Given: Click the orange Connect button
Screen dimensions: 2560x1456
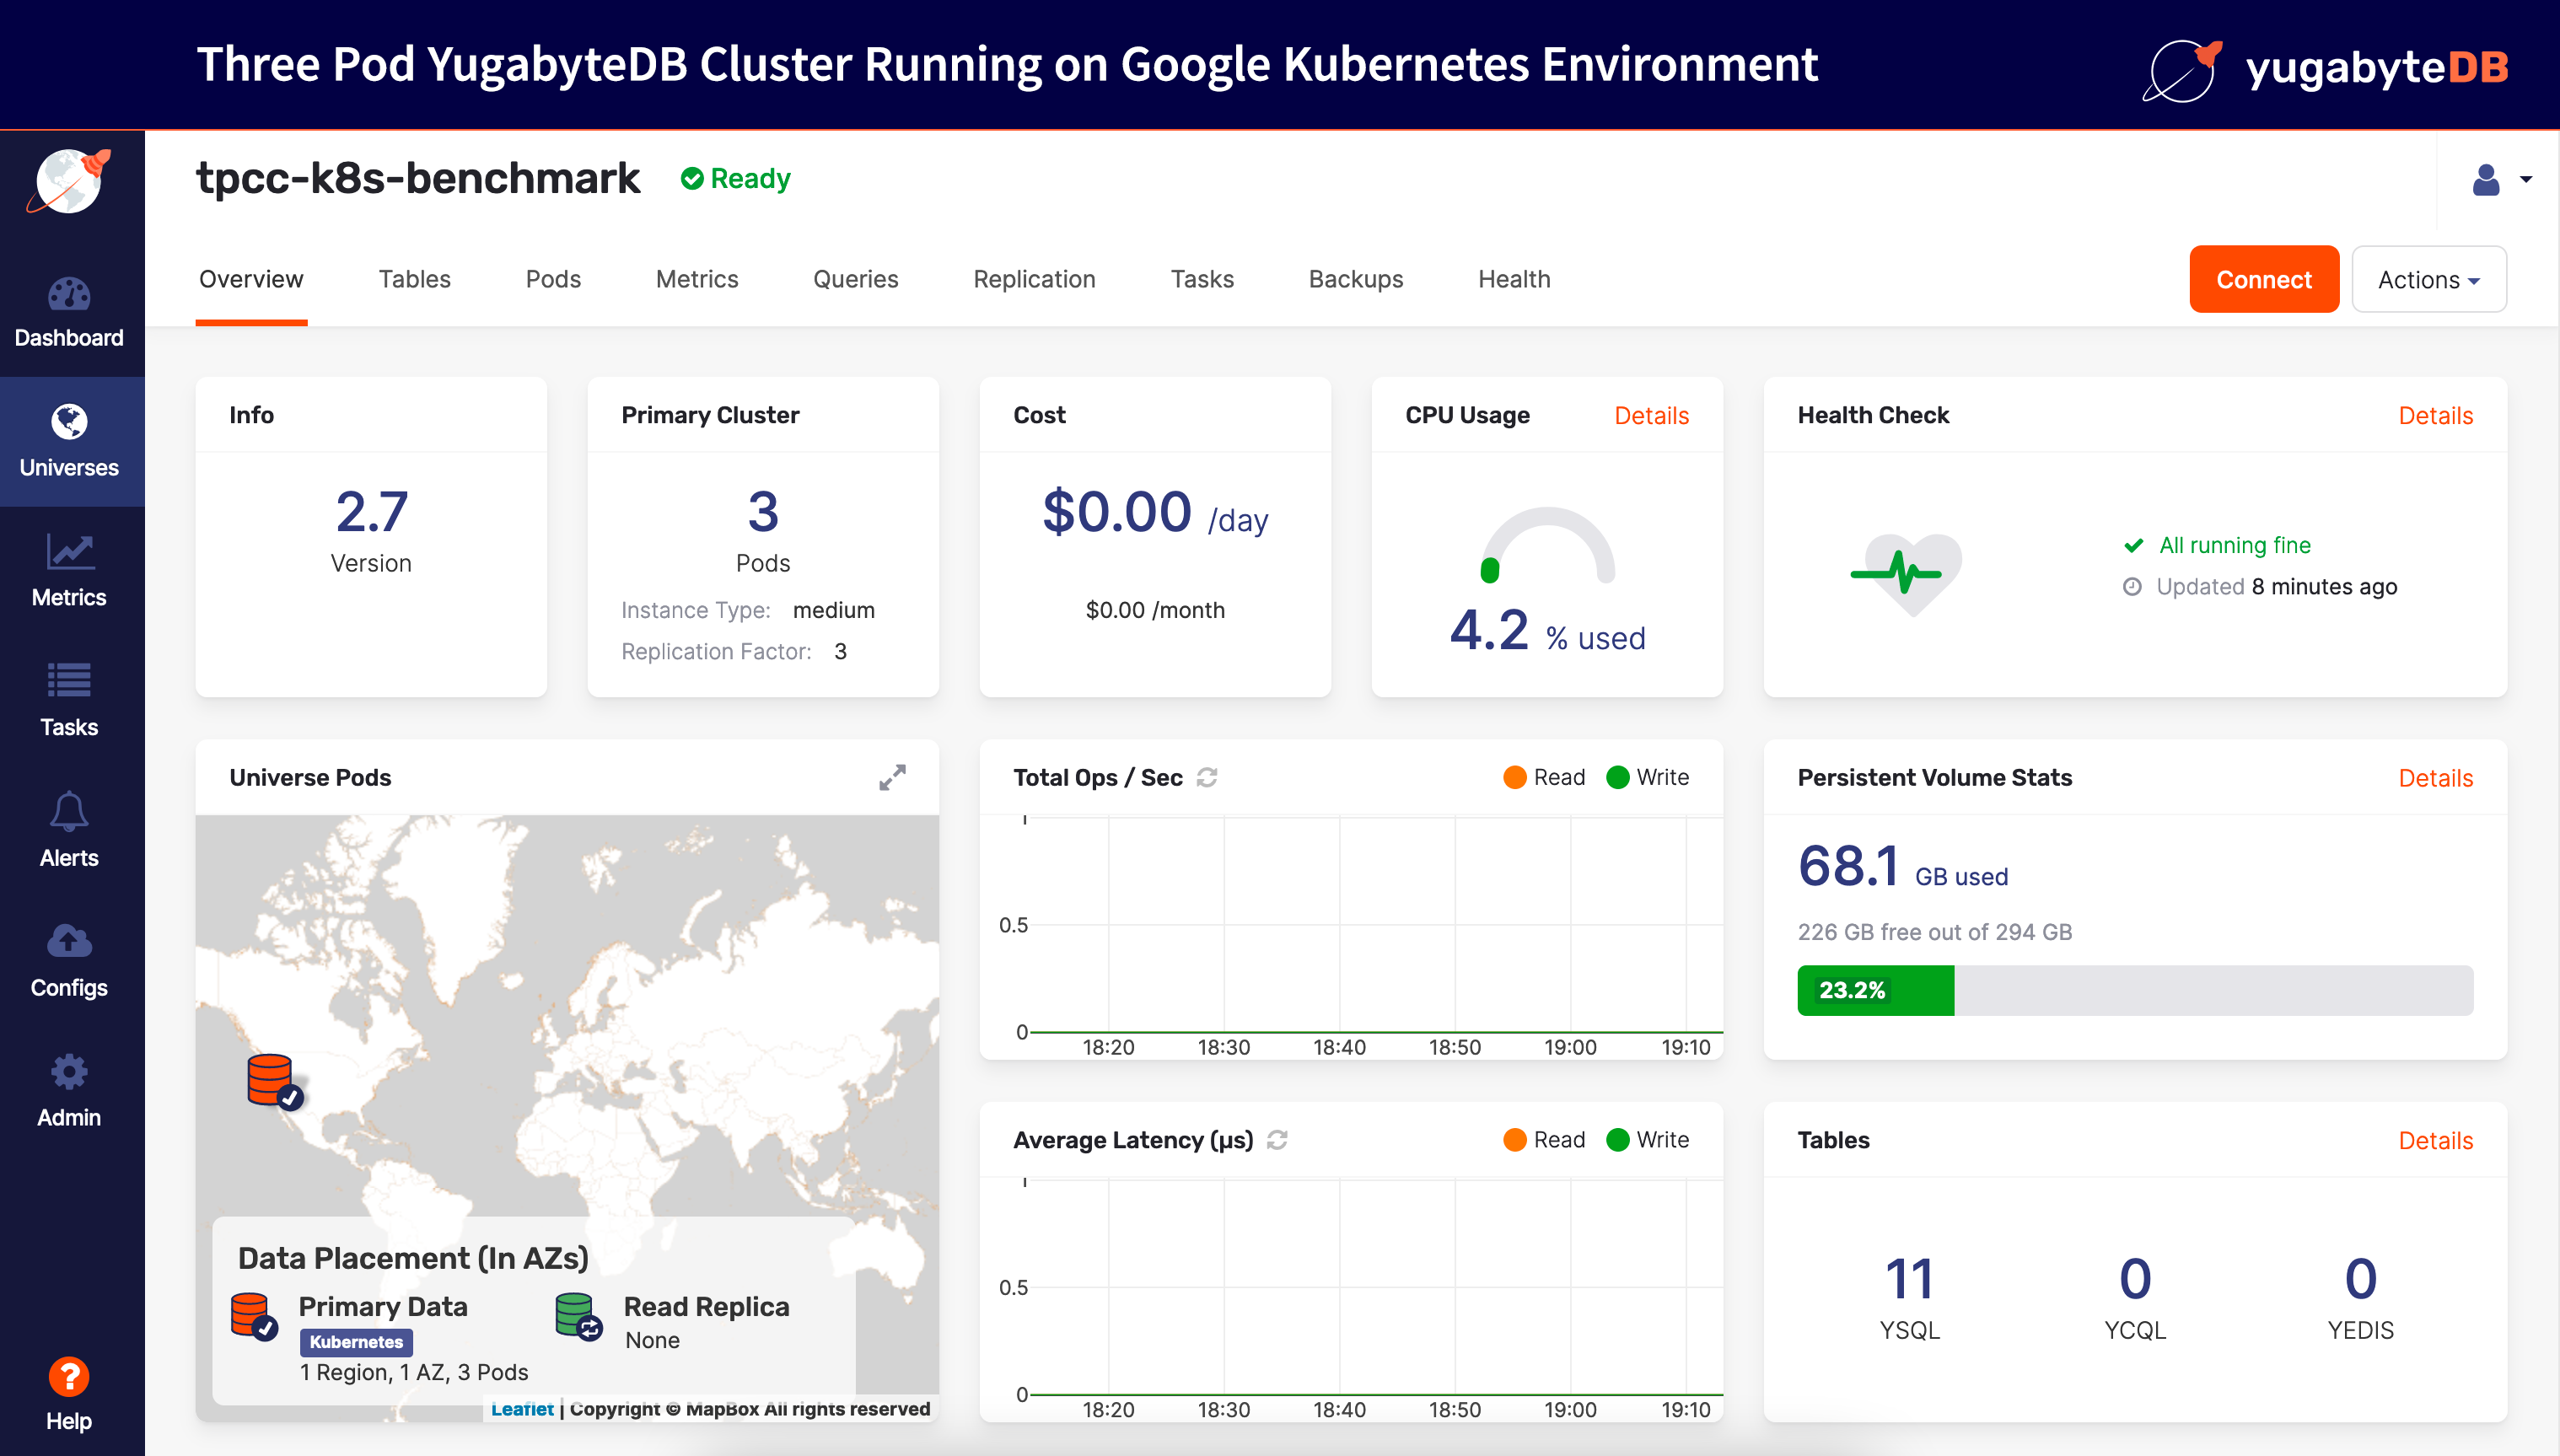Looking at the screenshot, I should [x=2264, y=279].
